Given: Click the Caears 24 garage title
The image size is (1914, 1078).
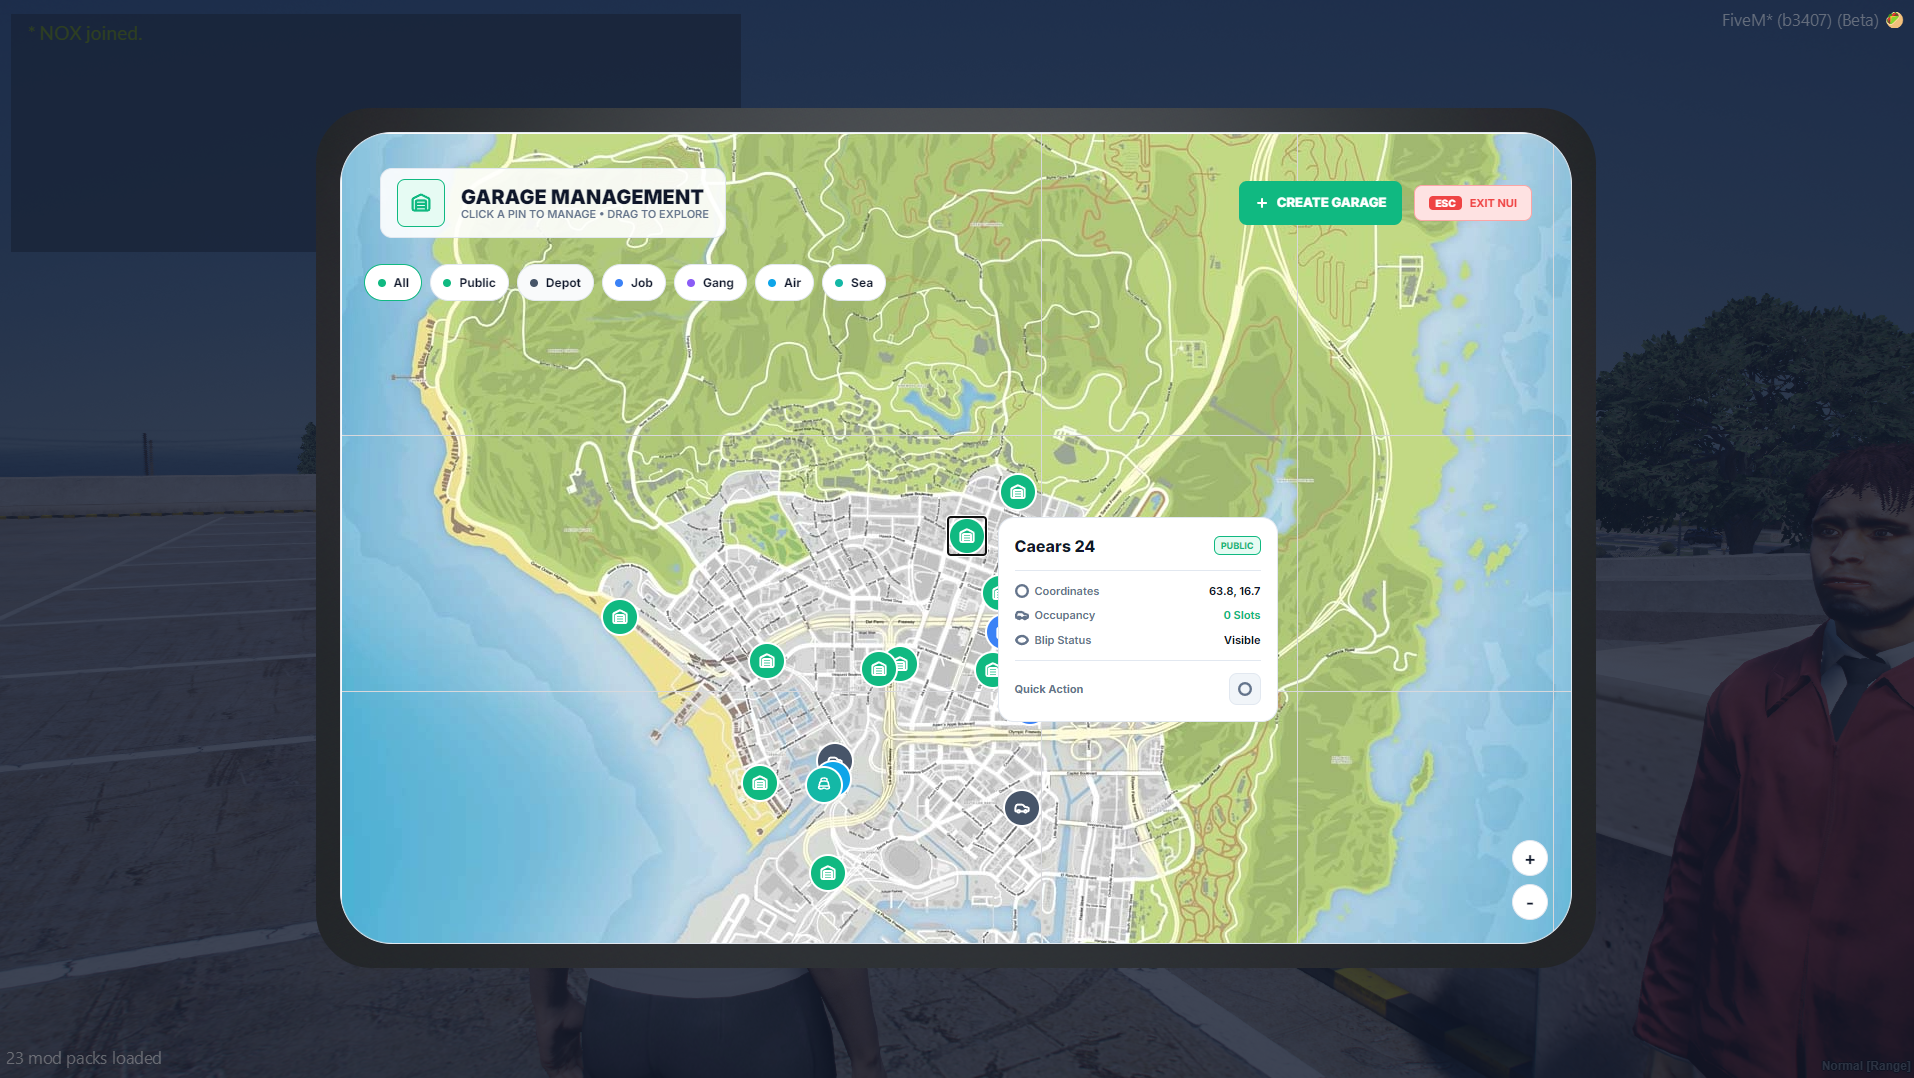Looking at the screenshot, I should coord(1055,546).
